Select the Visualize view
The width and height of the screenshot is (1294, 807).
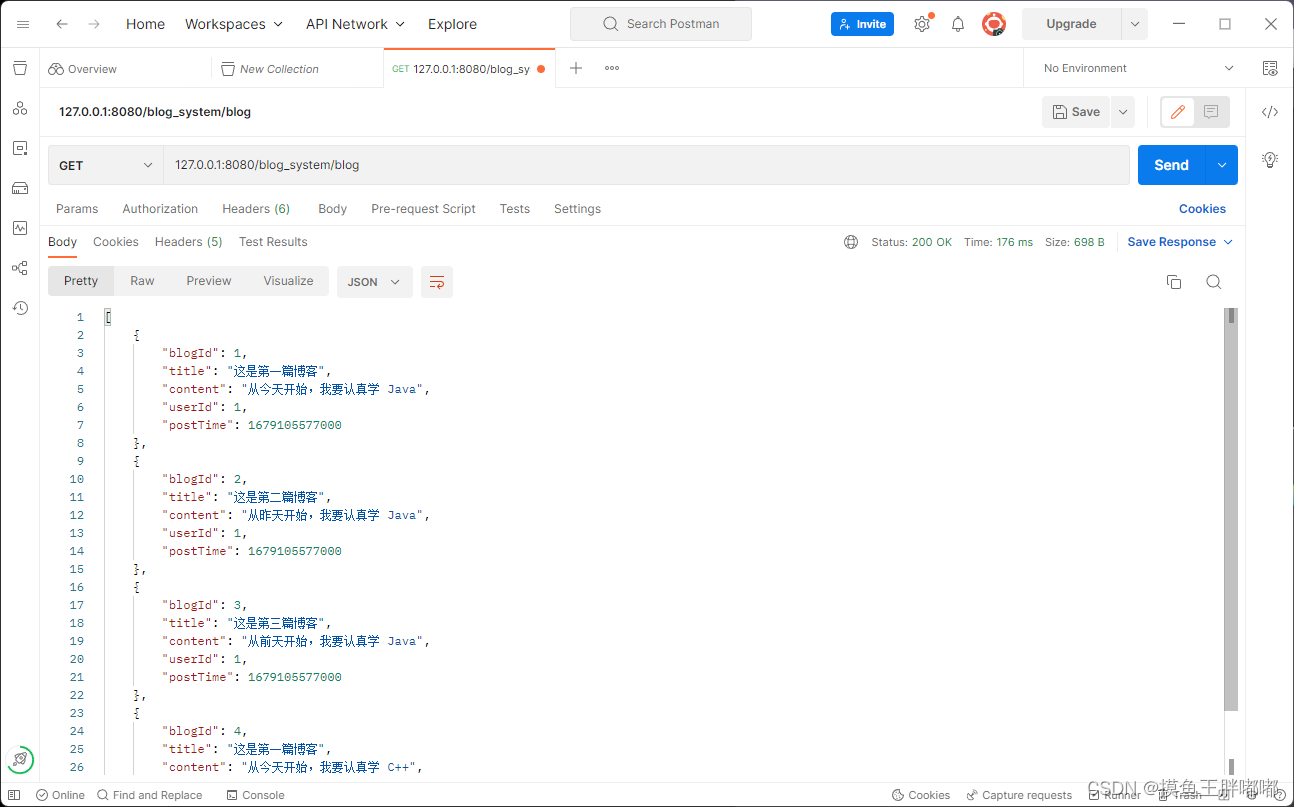[x=288, y=281]
